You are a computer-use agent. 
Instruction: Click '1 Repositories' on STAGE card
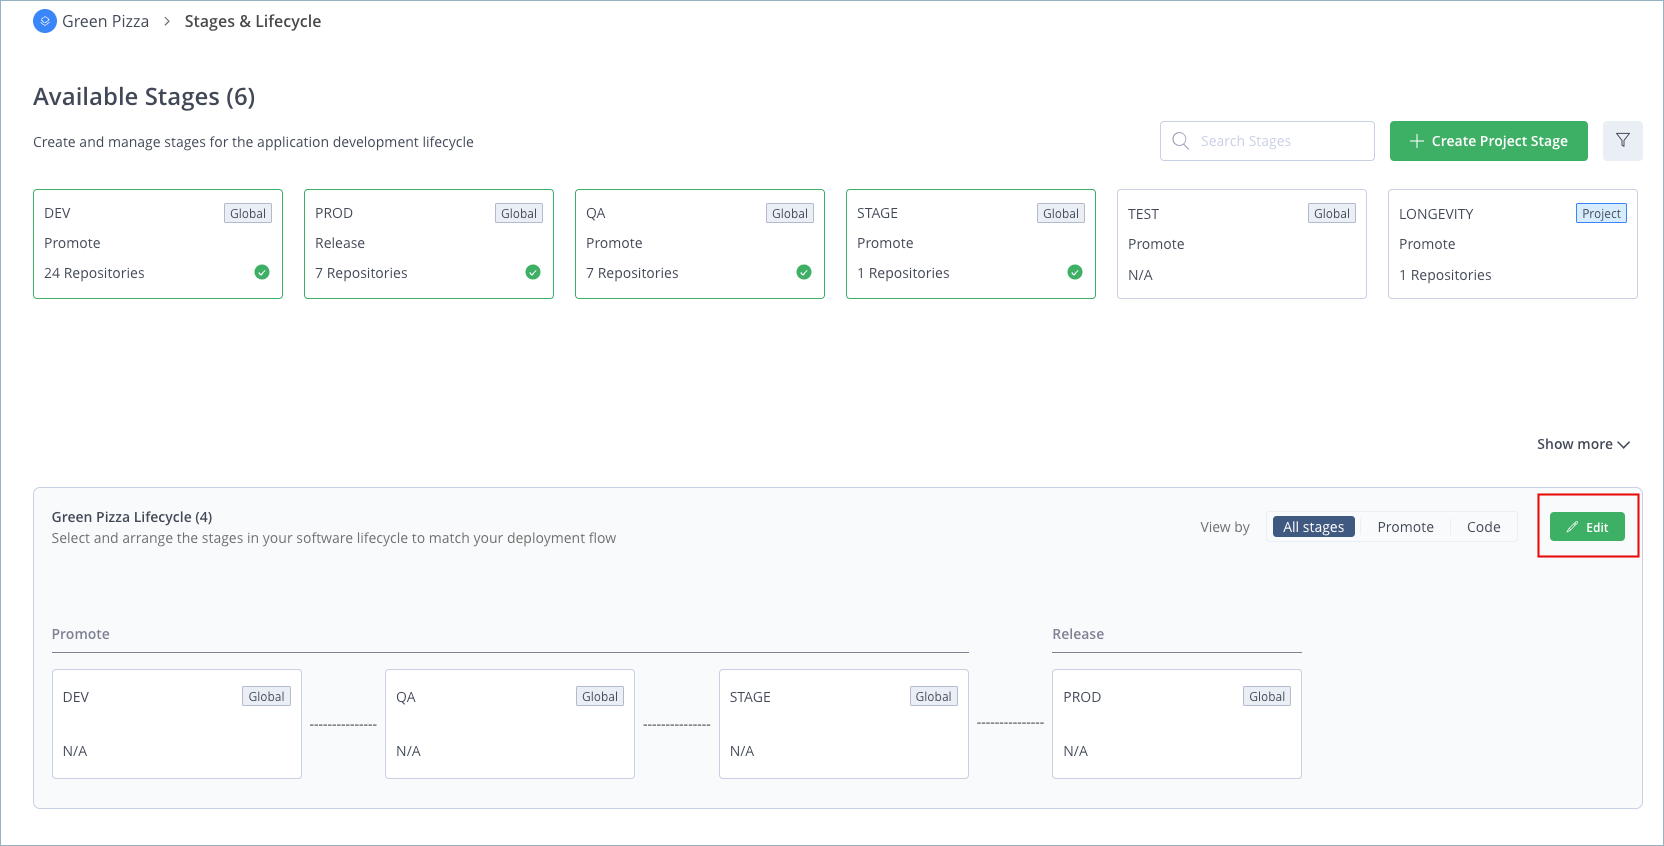[903, 273]
